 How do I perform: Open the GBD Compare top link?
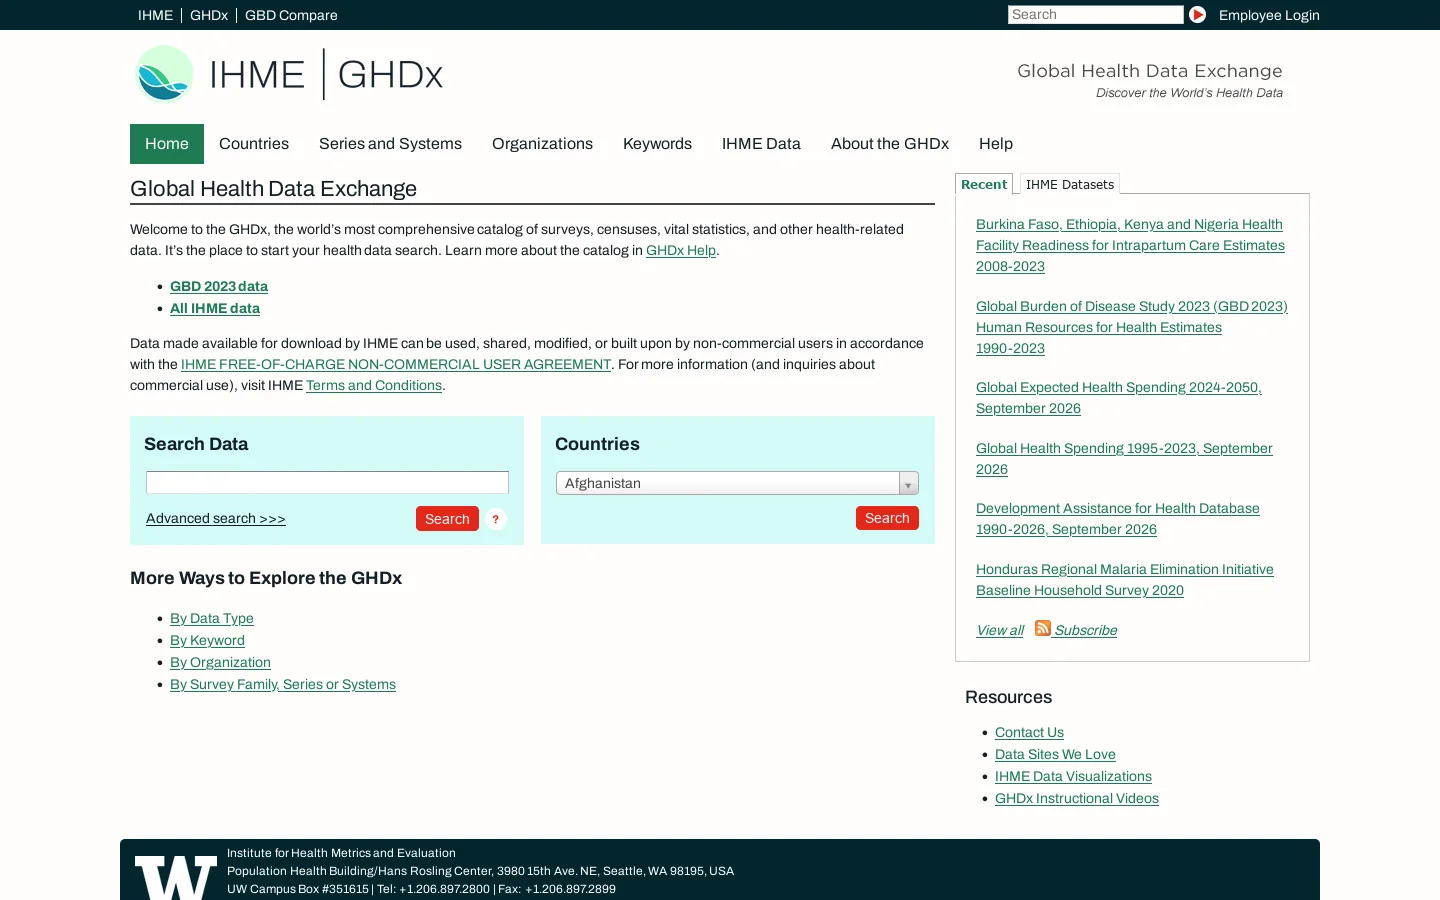291,15
